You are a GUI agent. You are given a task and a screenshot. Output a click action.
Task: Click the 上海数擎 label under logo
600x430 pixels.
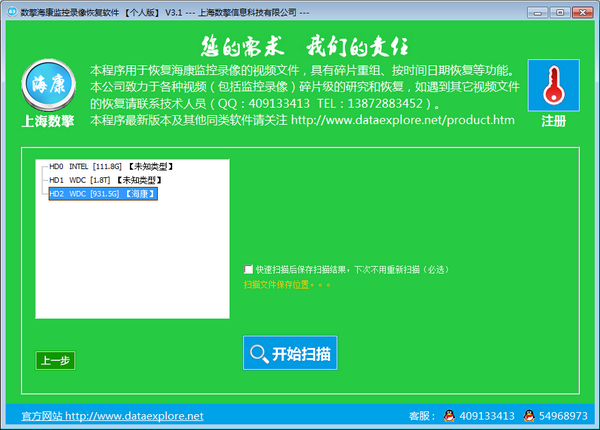pos(48,121)
